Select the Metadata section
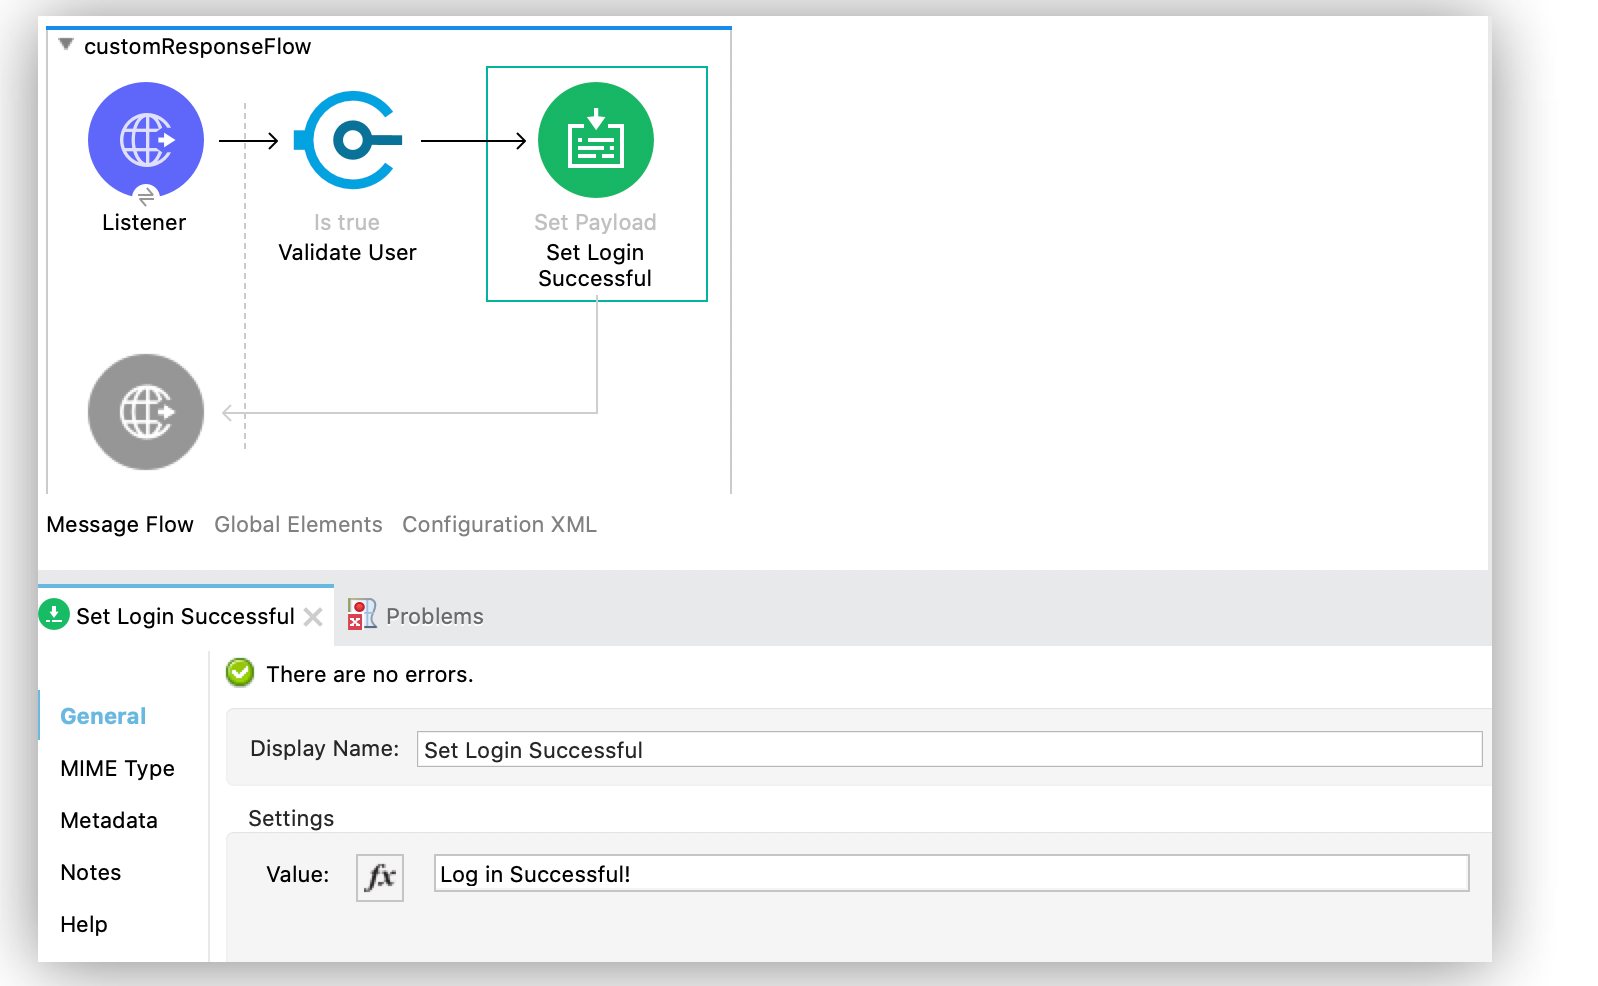Image resolution: width=1598 pixels, height=986 pixels. [x=109, y=820]
